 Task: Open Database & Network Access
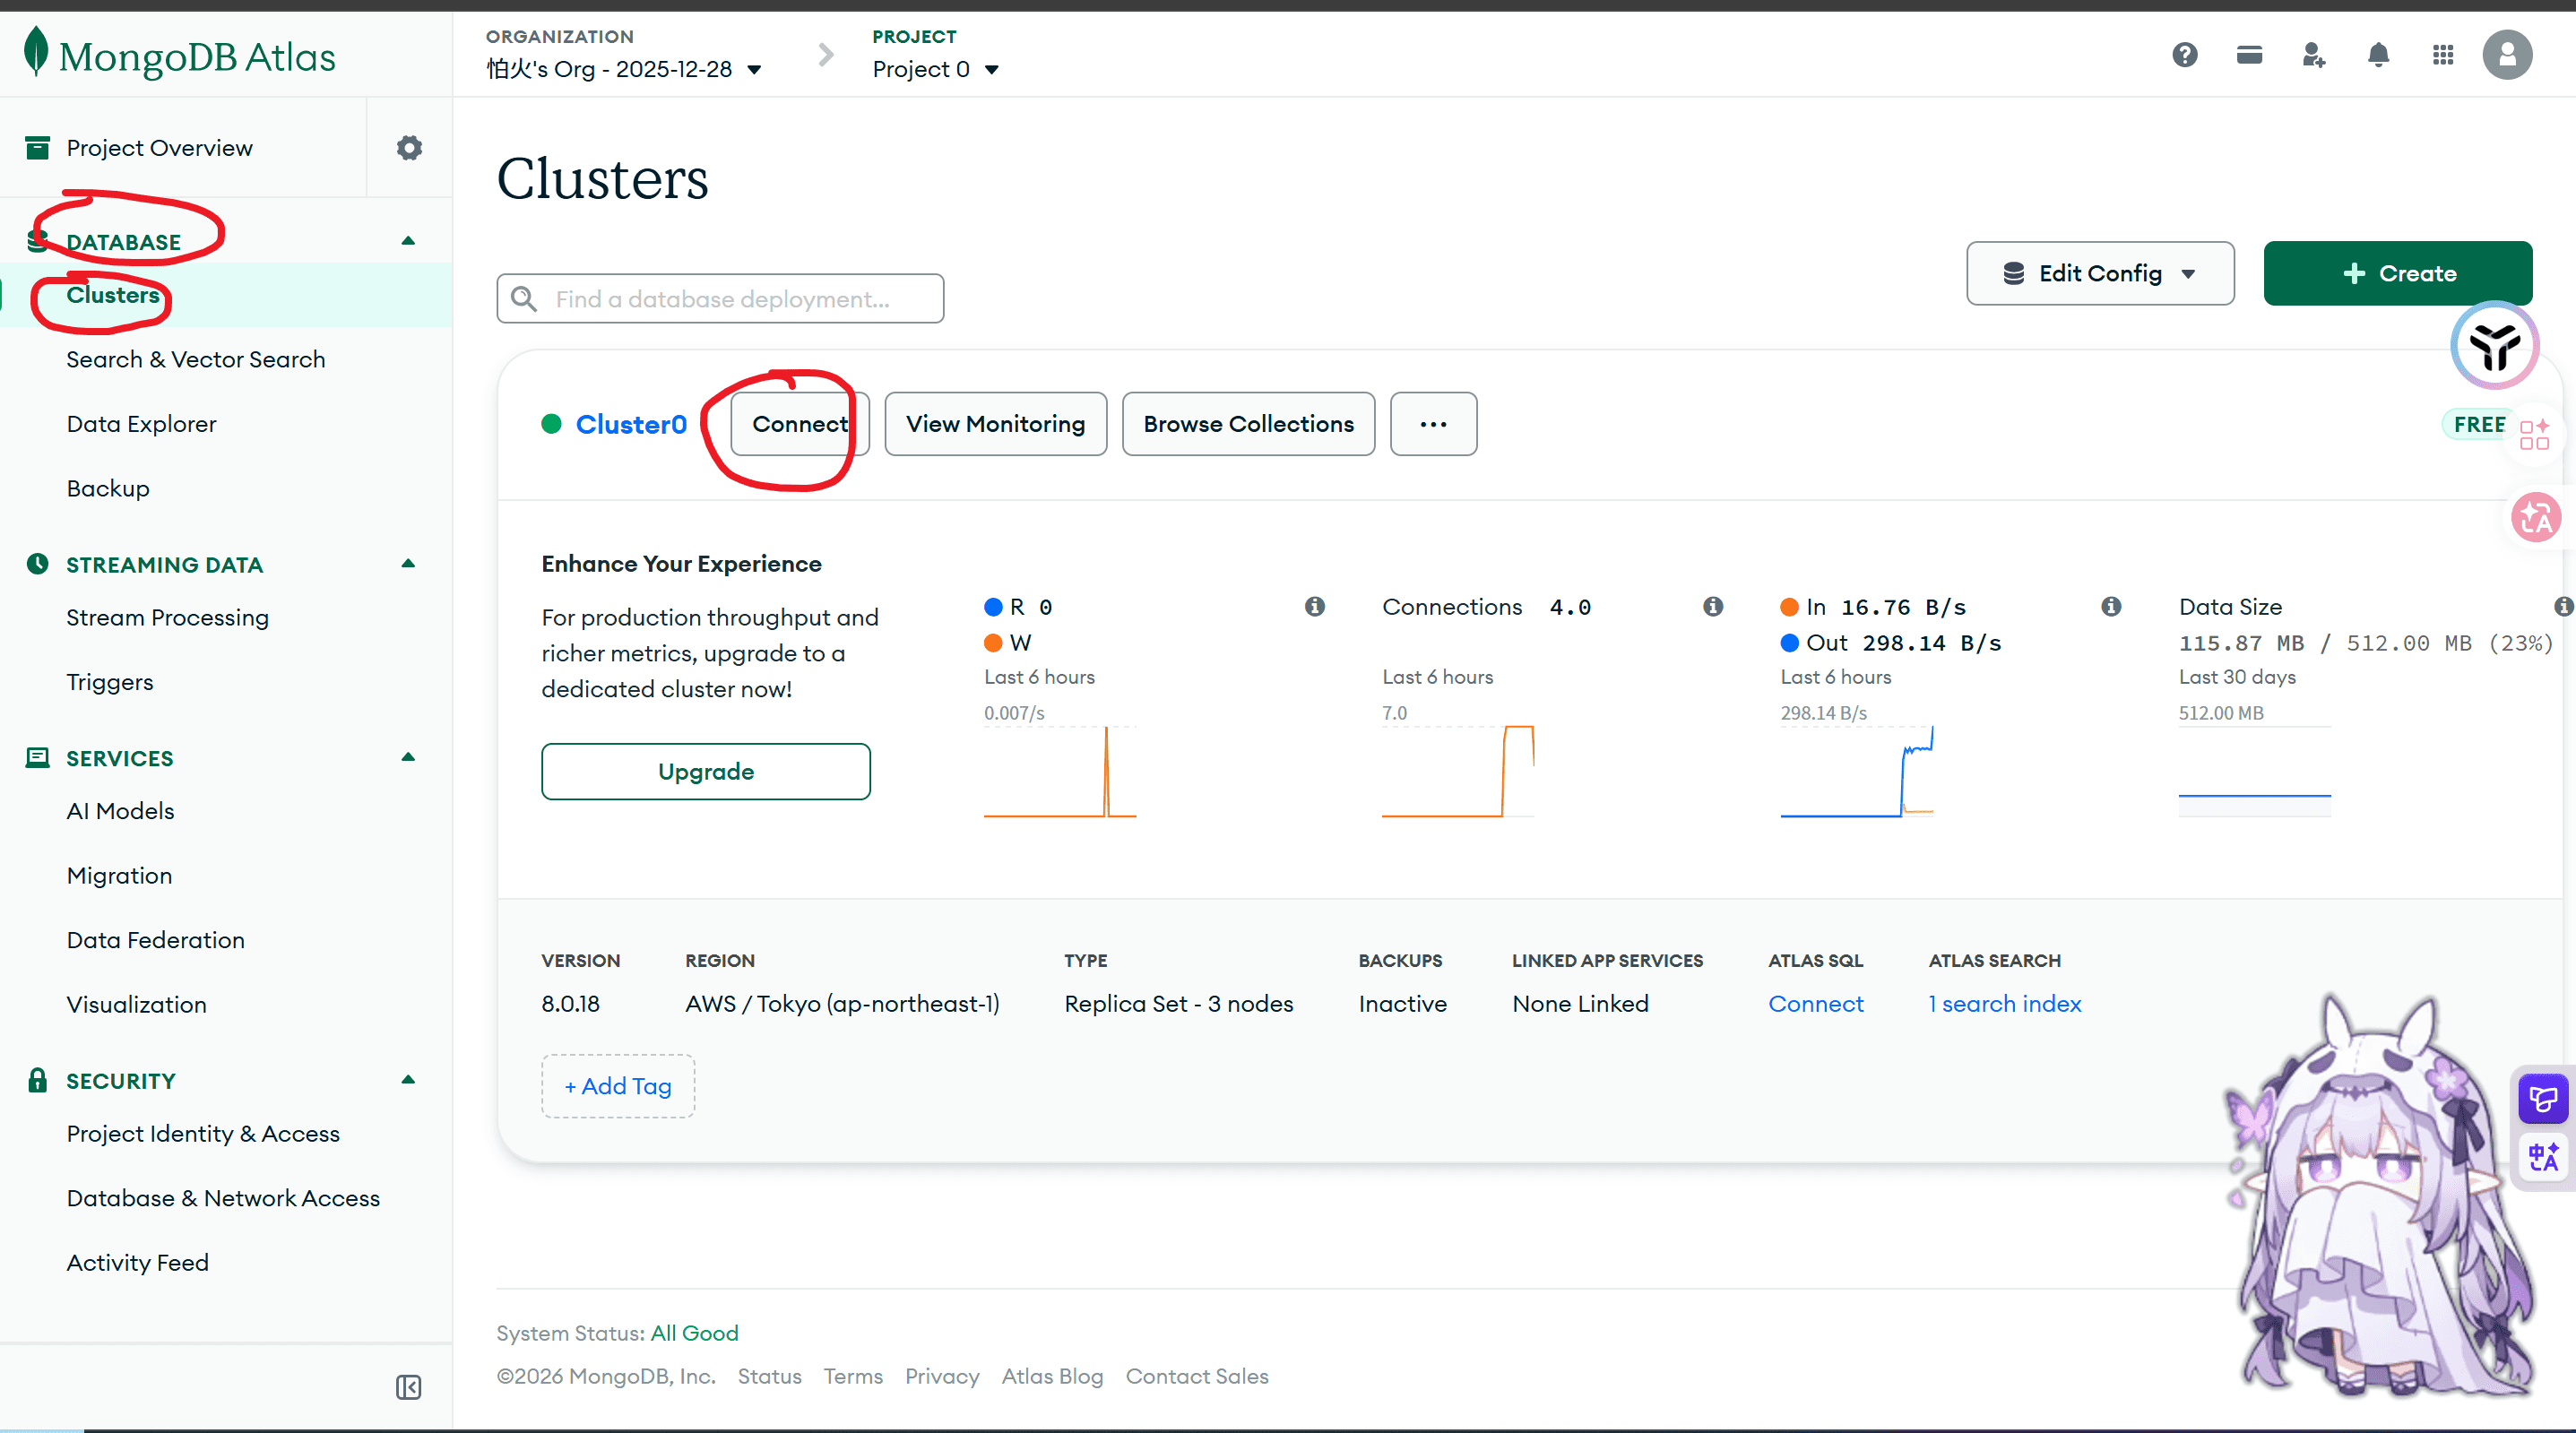click(223, 1198)
